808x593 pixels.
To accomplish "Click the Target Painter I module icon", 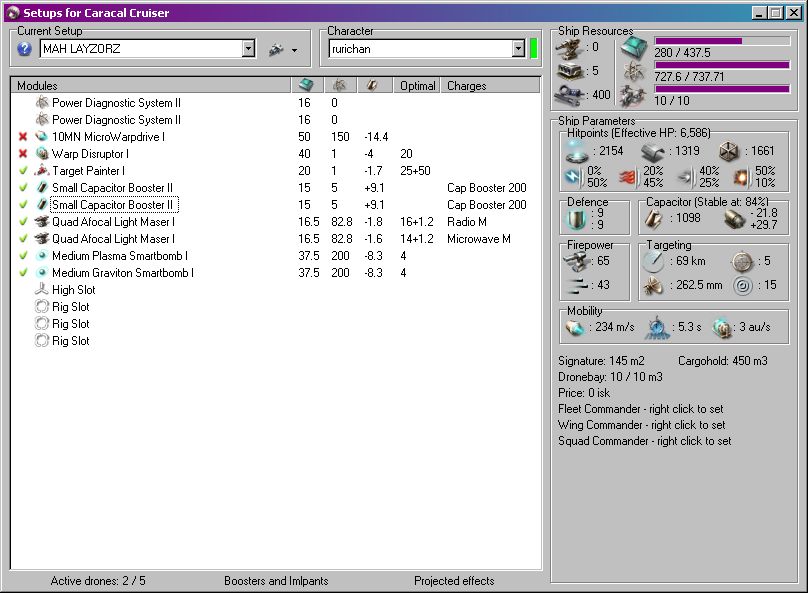I will point(42,171).
